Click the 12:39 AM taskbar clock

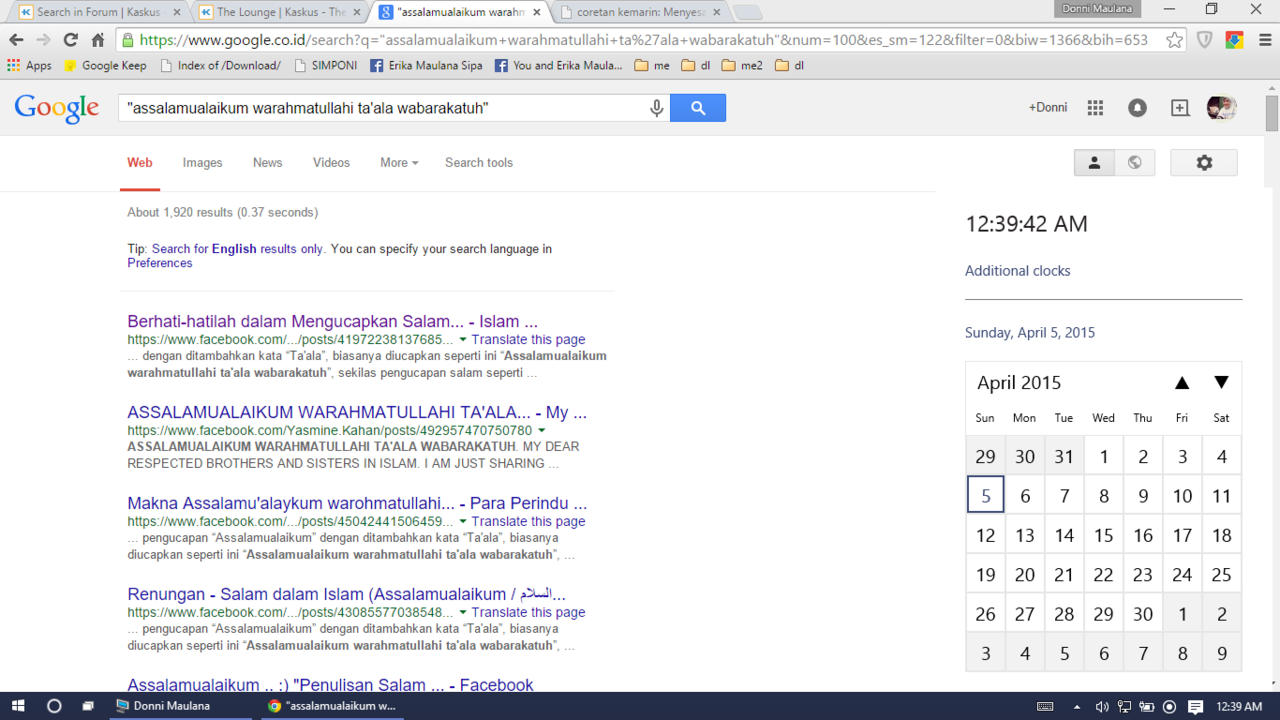coord(1239,706)
